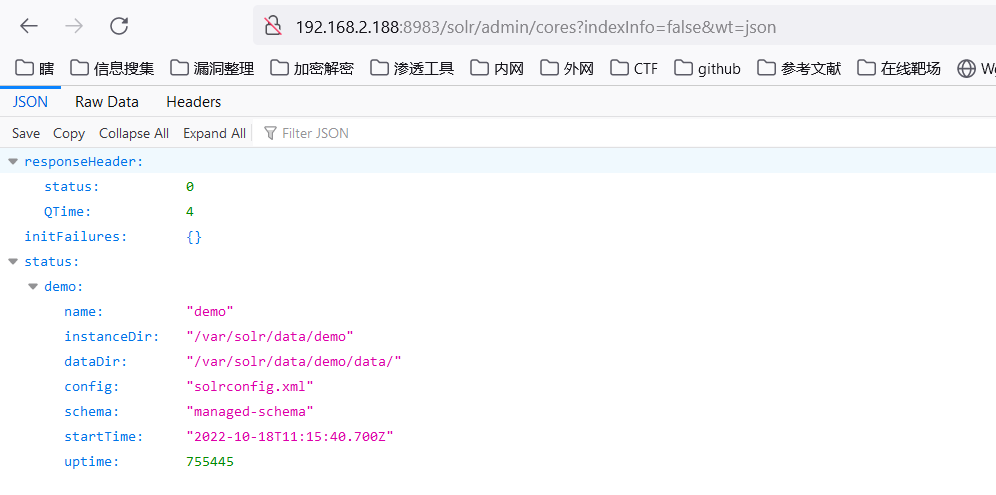Open the github bookmark folder
Viewport: 996px width, 495px height.
pos(708,68)
